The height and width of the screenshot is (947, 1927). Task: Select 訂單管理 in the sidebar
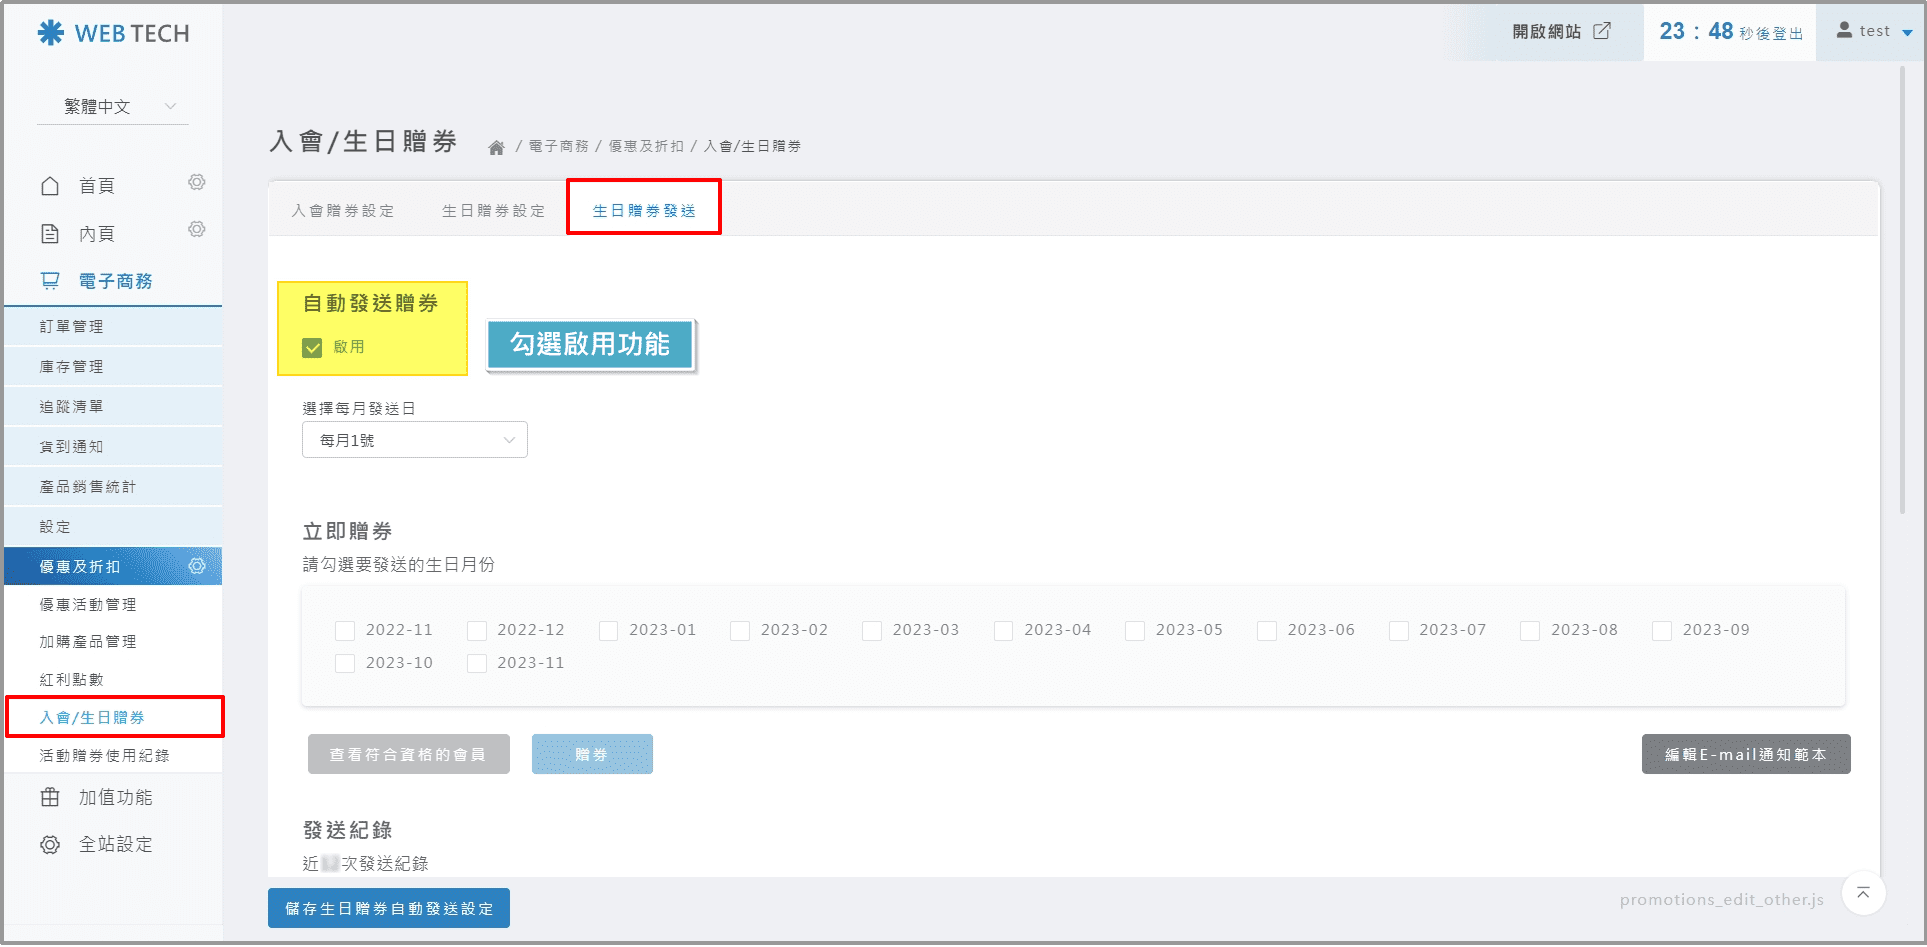click(72, 327)
